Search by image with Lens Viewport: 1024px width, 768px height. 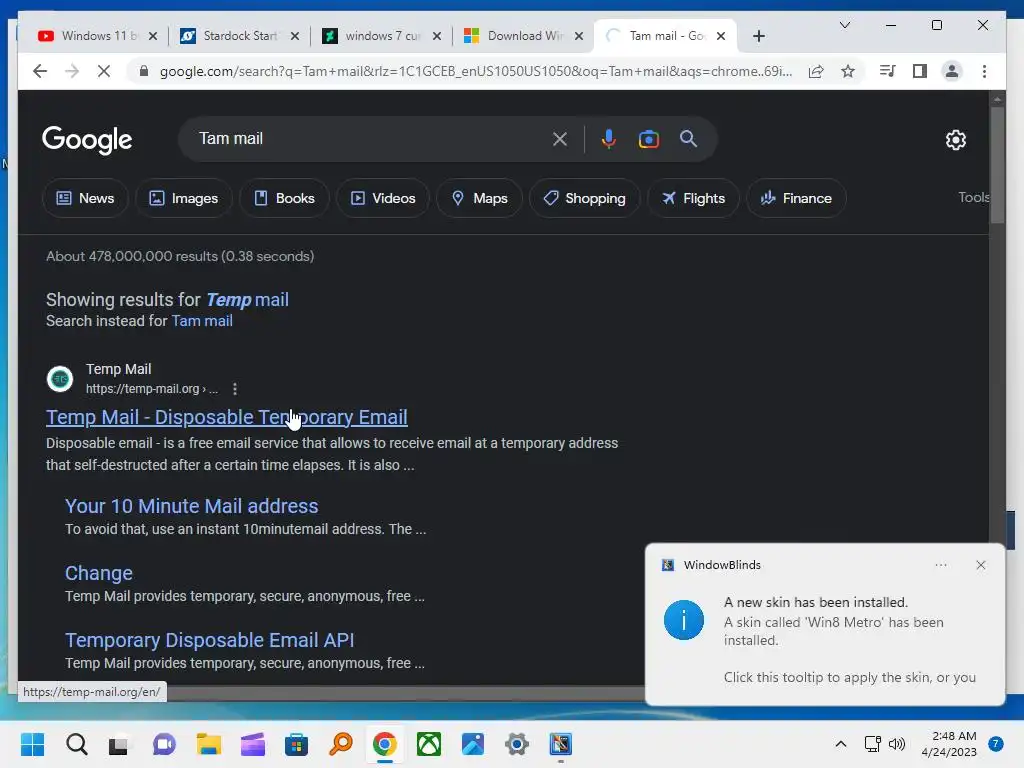tap(648, 139)
